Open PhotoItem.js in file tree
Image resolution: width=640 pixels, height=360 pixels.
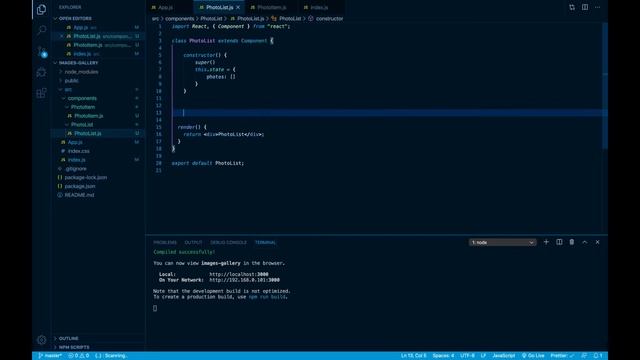pos(89,116)
